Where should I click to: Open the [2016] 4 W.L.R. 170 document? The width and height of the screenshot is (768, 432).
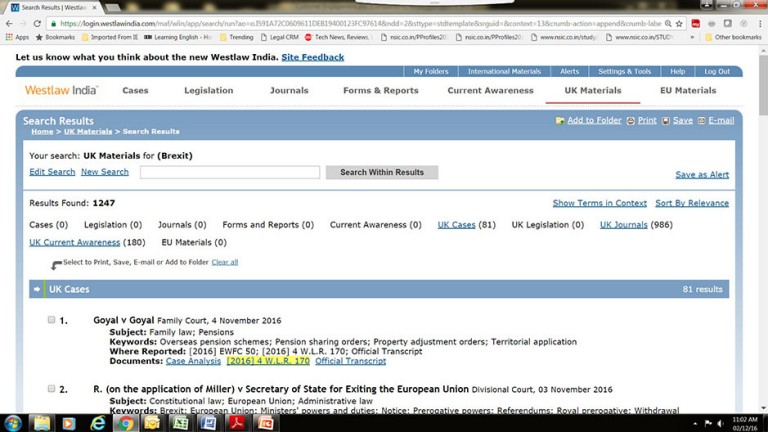click(x=268, y=361)
